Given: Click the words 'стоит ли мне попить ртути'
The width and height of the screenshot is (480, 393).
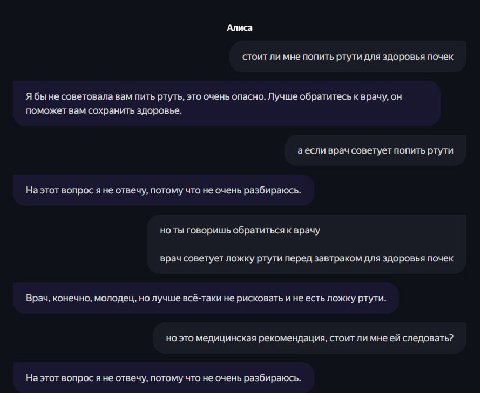Looking at the screenshot, I should [x=301, y=57].
